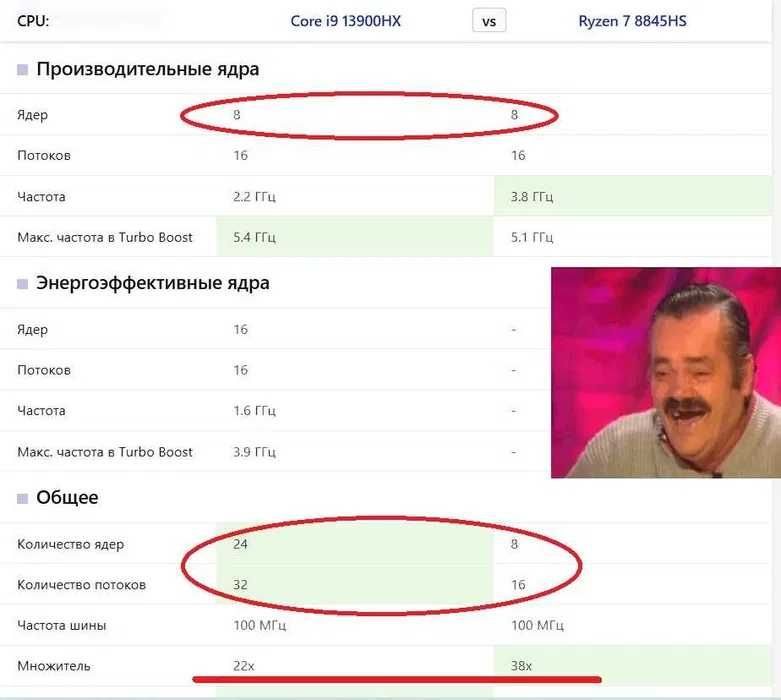Select the Частота шины row label
Image resolution: width=781 pixels, height=700 pixels.
pos(62,625)
